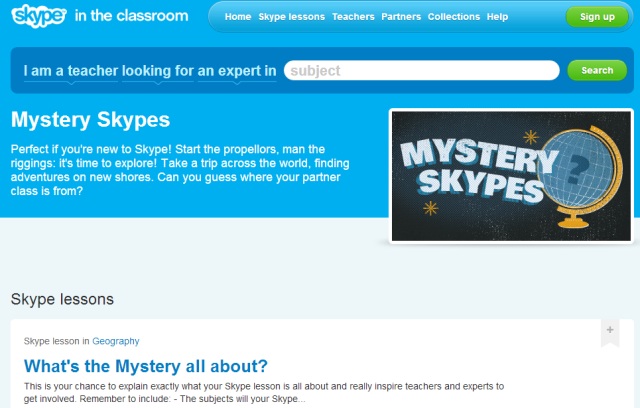Viewport: 640px width, 408px height.
Task: Open "What's the Mystery all about?" lesson
Action: pos(146,366)
